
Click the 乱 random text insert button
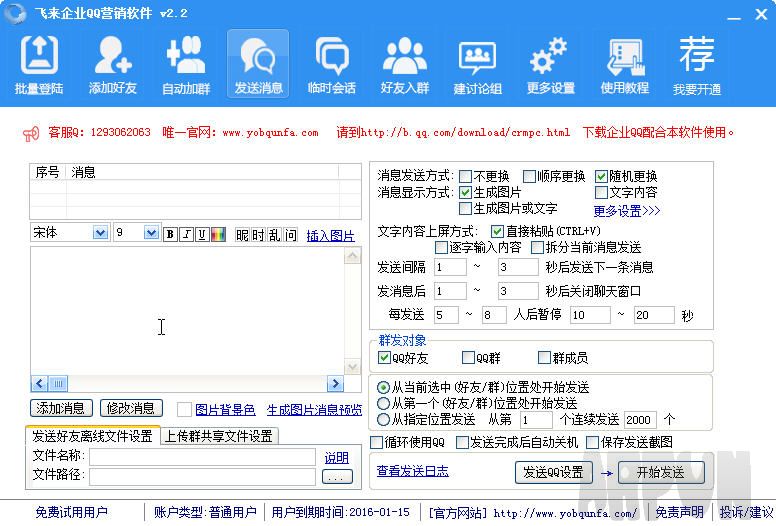pyautogui.click(x=275, y=235)
